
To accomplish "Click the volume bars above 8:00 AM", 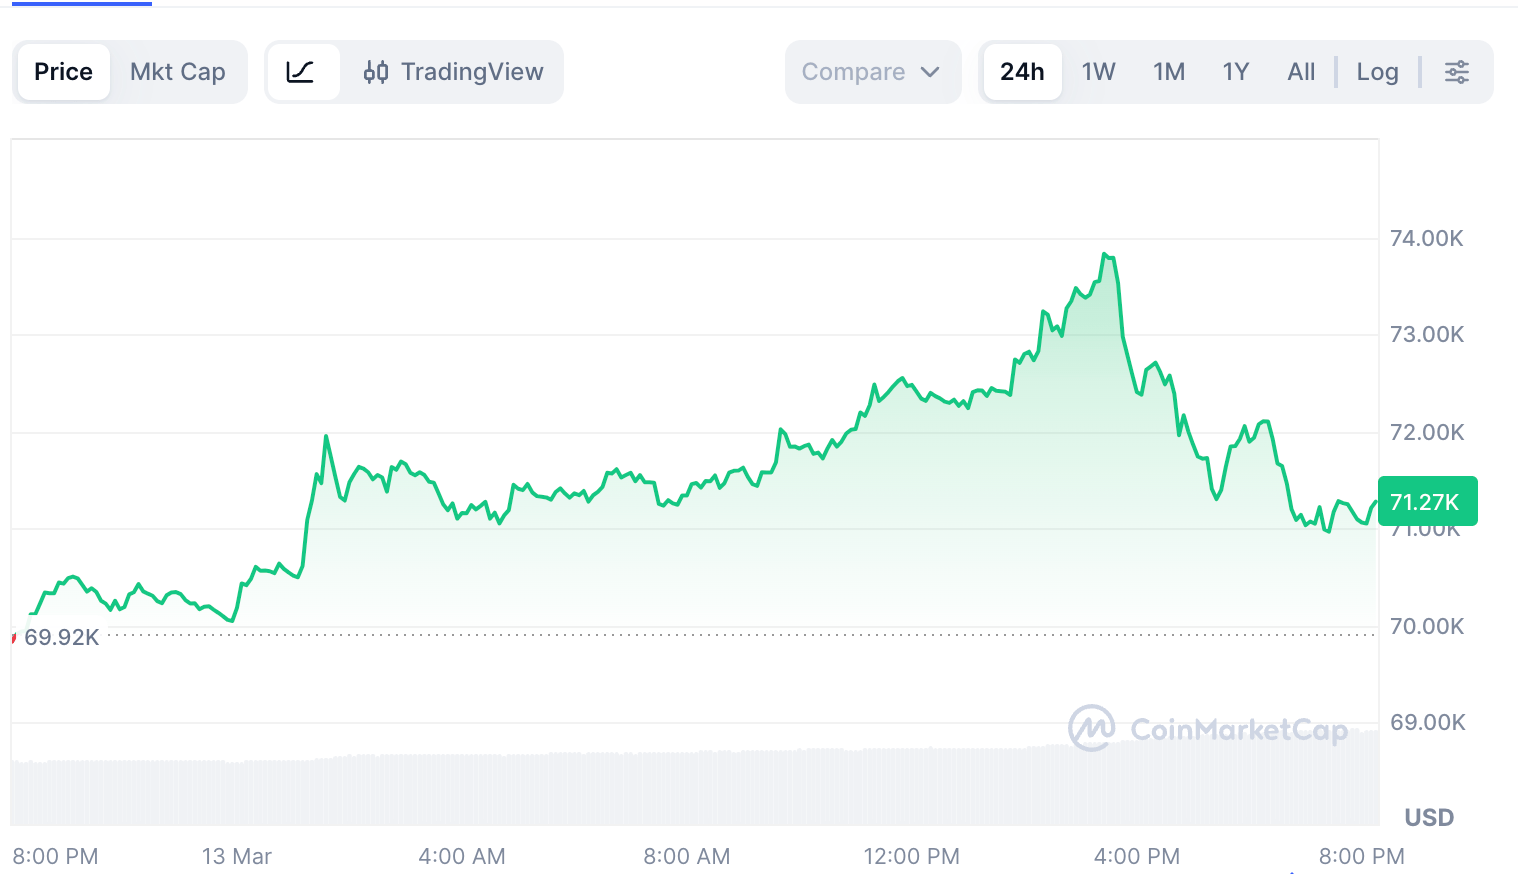I will click(687, 788).
